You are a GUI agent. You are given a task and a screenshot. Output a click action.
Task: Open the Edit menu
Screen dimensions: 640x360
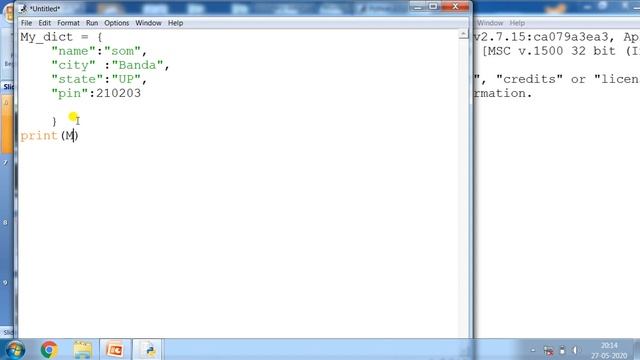click(x=44, y=23)
